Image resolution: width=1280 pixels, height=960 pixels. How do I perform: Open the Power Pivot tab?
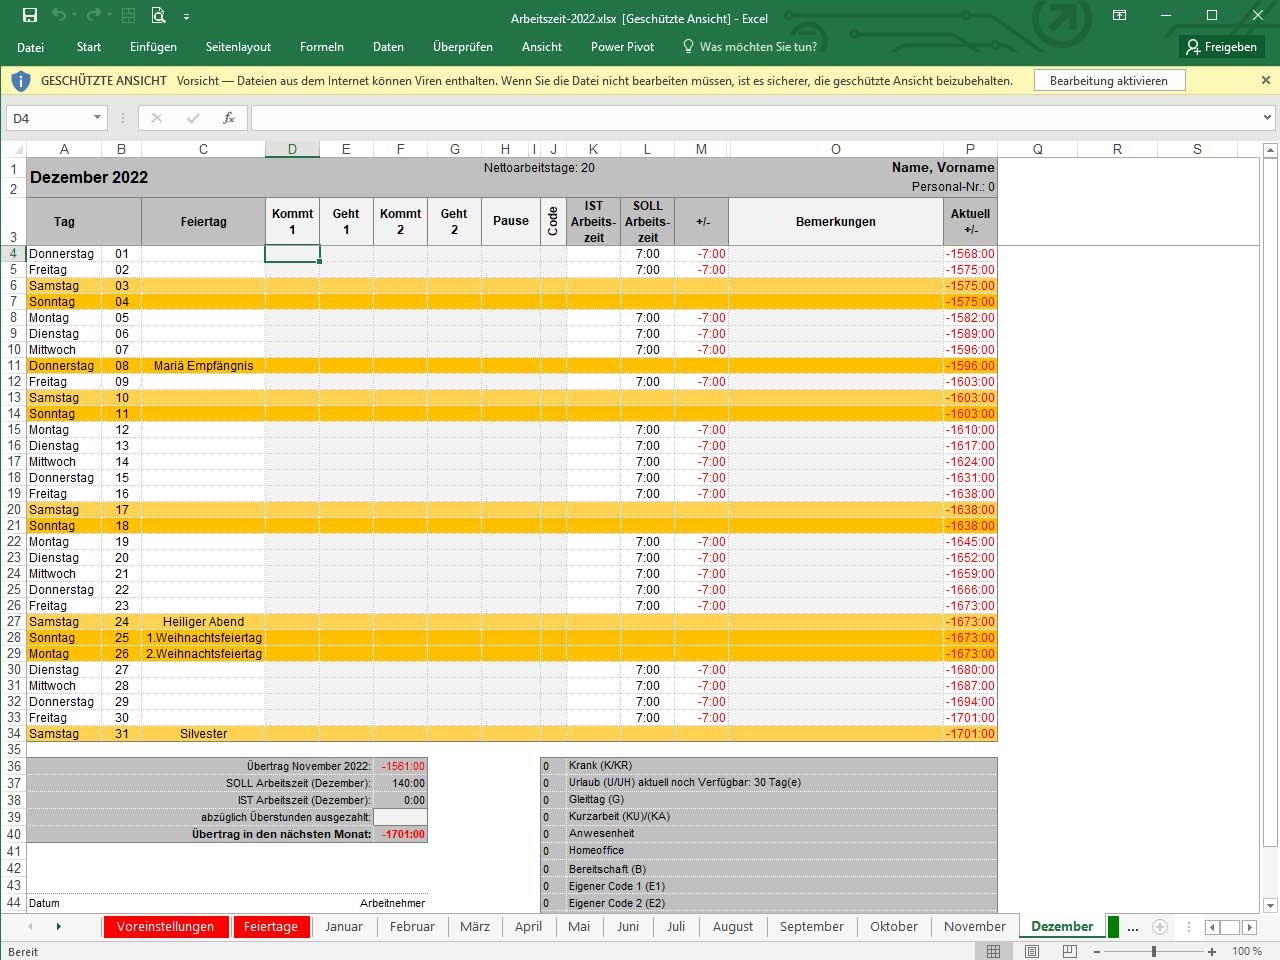[x=622, y=47]
